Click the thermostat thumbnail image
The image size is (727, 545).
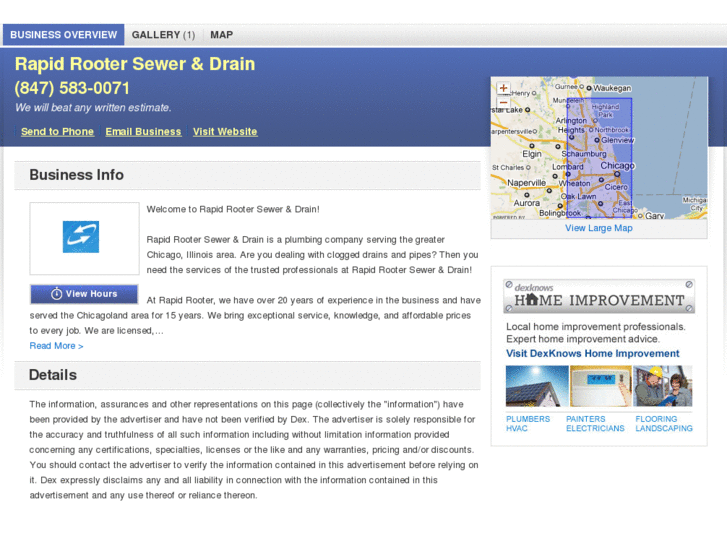(x=600, y=386)
